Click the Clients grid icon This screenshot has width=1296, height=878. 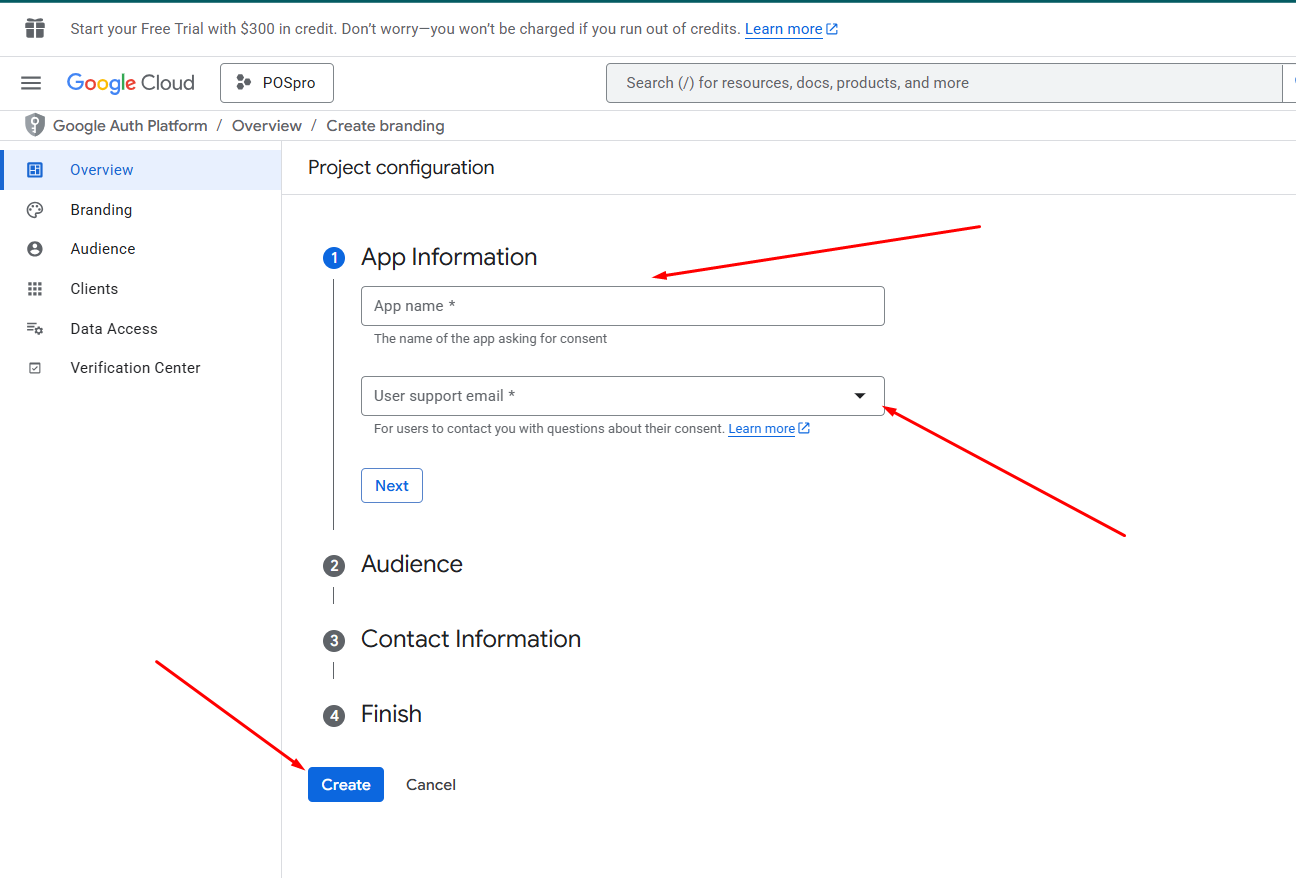coord(35,289)
